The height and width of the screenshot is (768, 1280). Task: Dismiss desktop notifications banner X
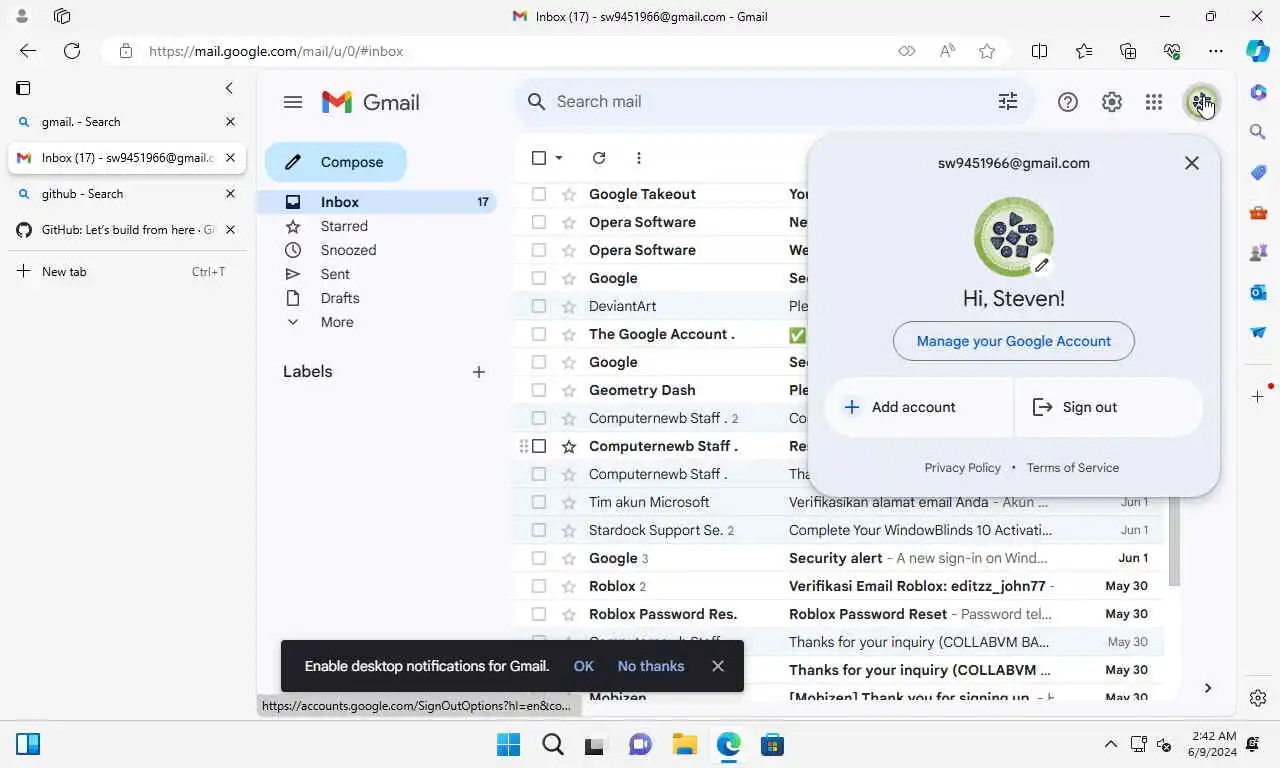(x=718, y=666)
